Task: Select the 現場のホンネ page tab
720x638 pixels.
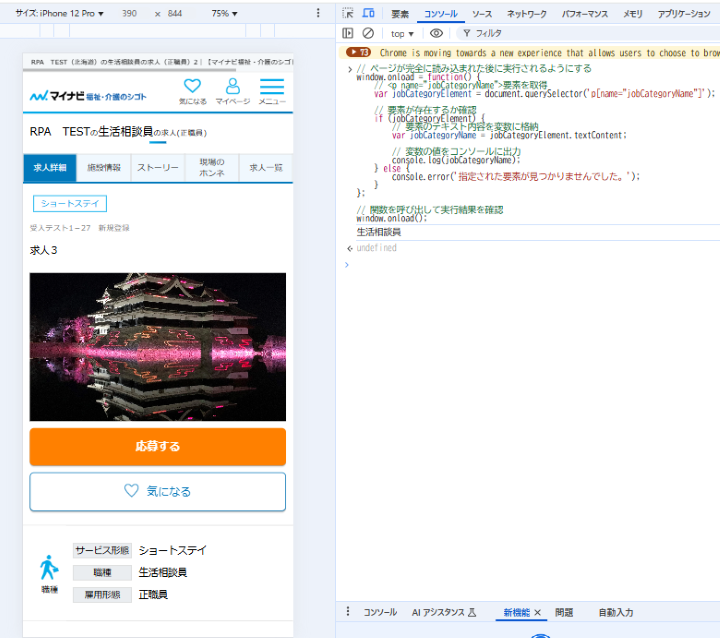Action: [x=212, y=168]
